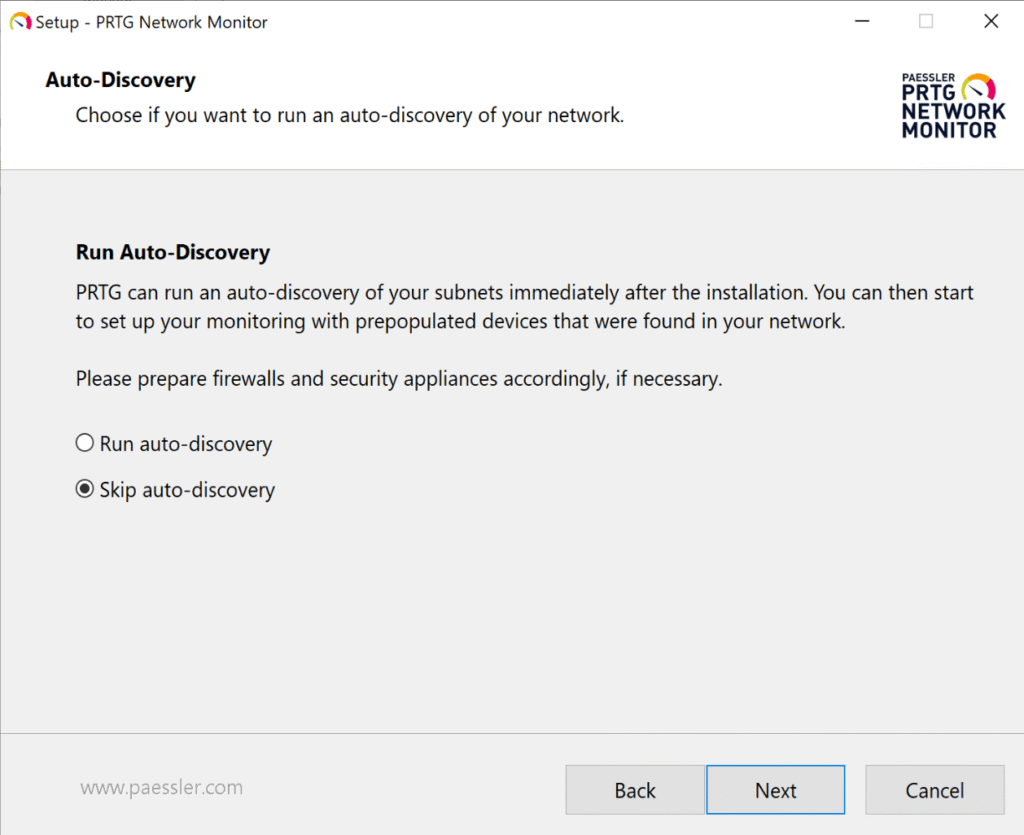Select the Run auto-discovery radio option
This screenshot has width=1024, height=835.
(x=85, y=443)
